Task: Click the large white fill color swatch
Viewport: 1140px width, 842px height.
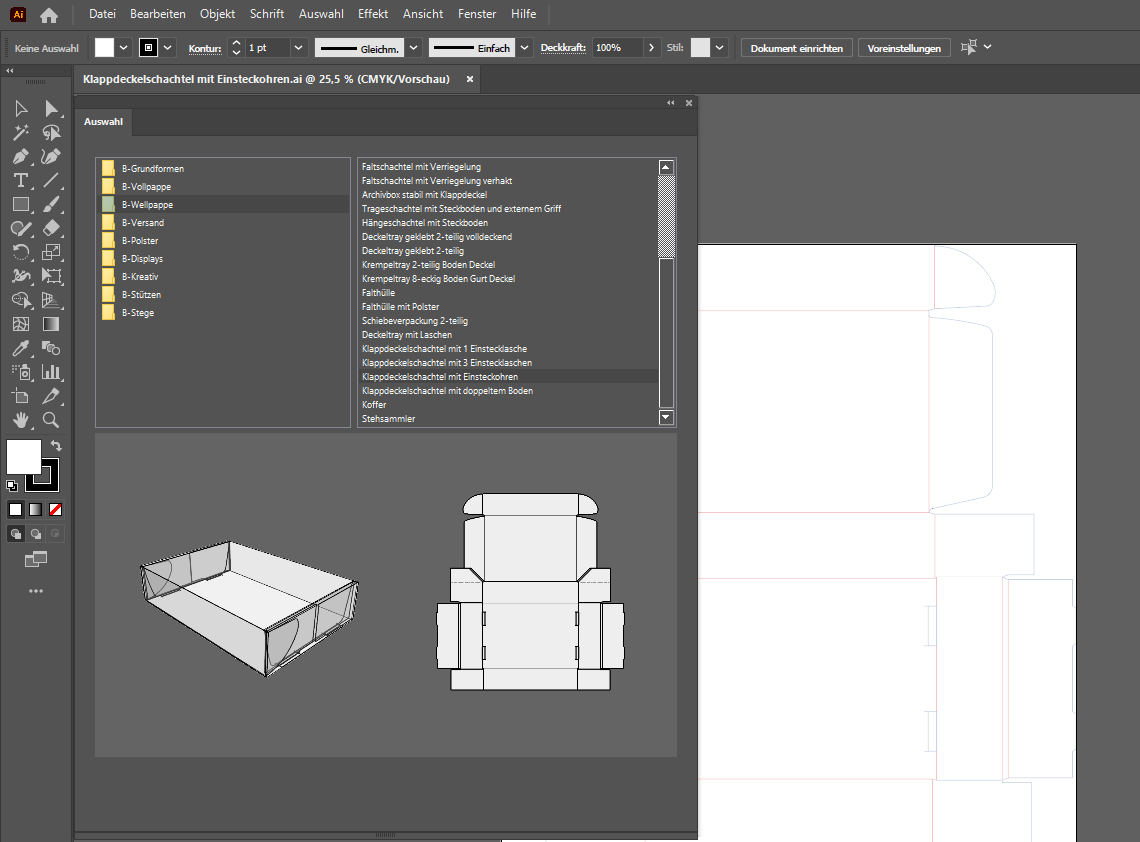Action: [24, 457]
